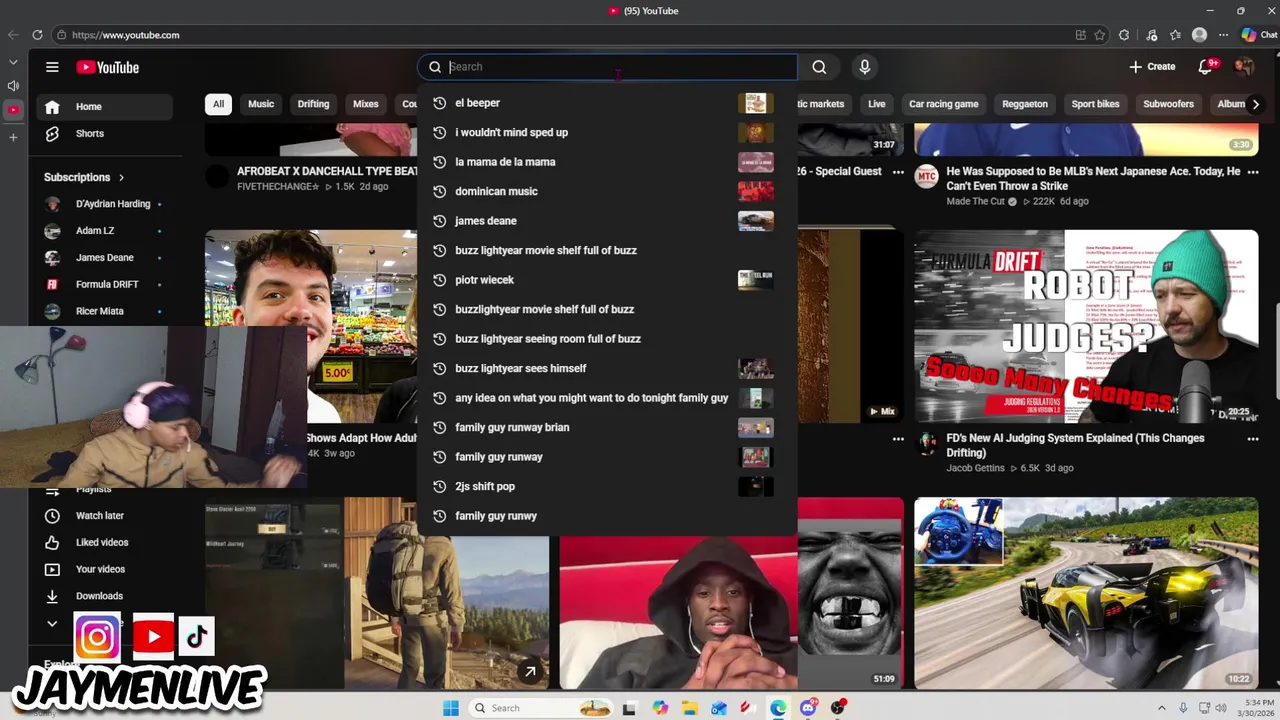Open the Edge profile icon
This screenshot has width=1280, height=720.
pos(1200,35)
